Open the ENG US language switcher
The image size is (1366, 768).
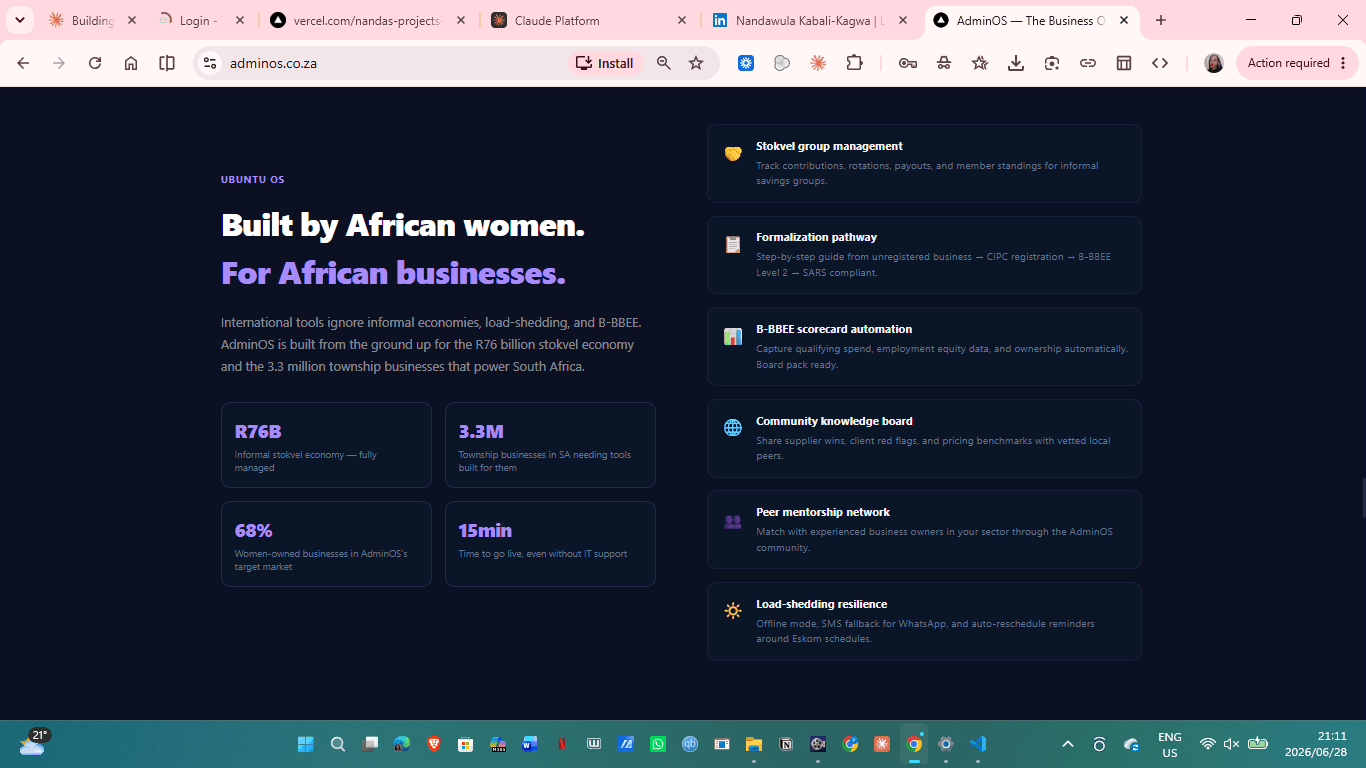coord(1170,745)
